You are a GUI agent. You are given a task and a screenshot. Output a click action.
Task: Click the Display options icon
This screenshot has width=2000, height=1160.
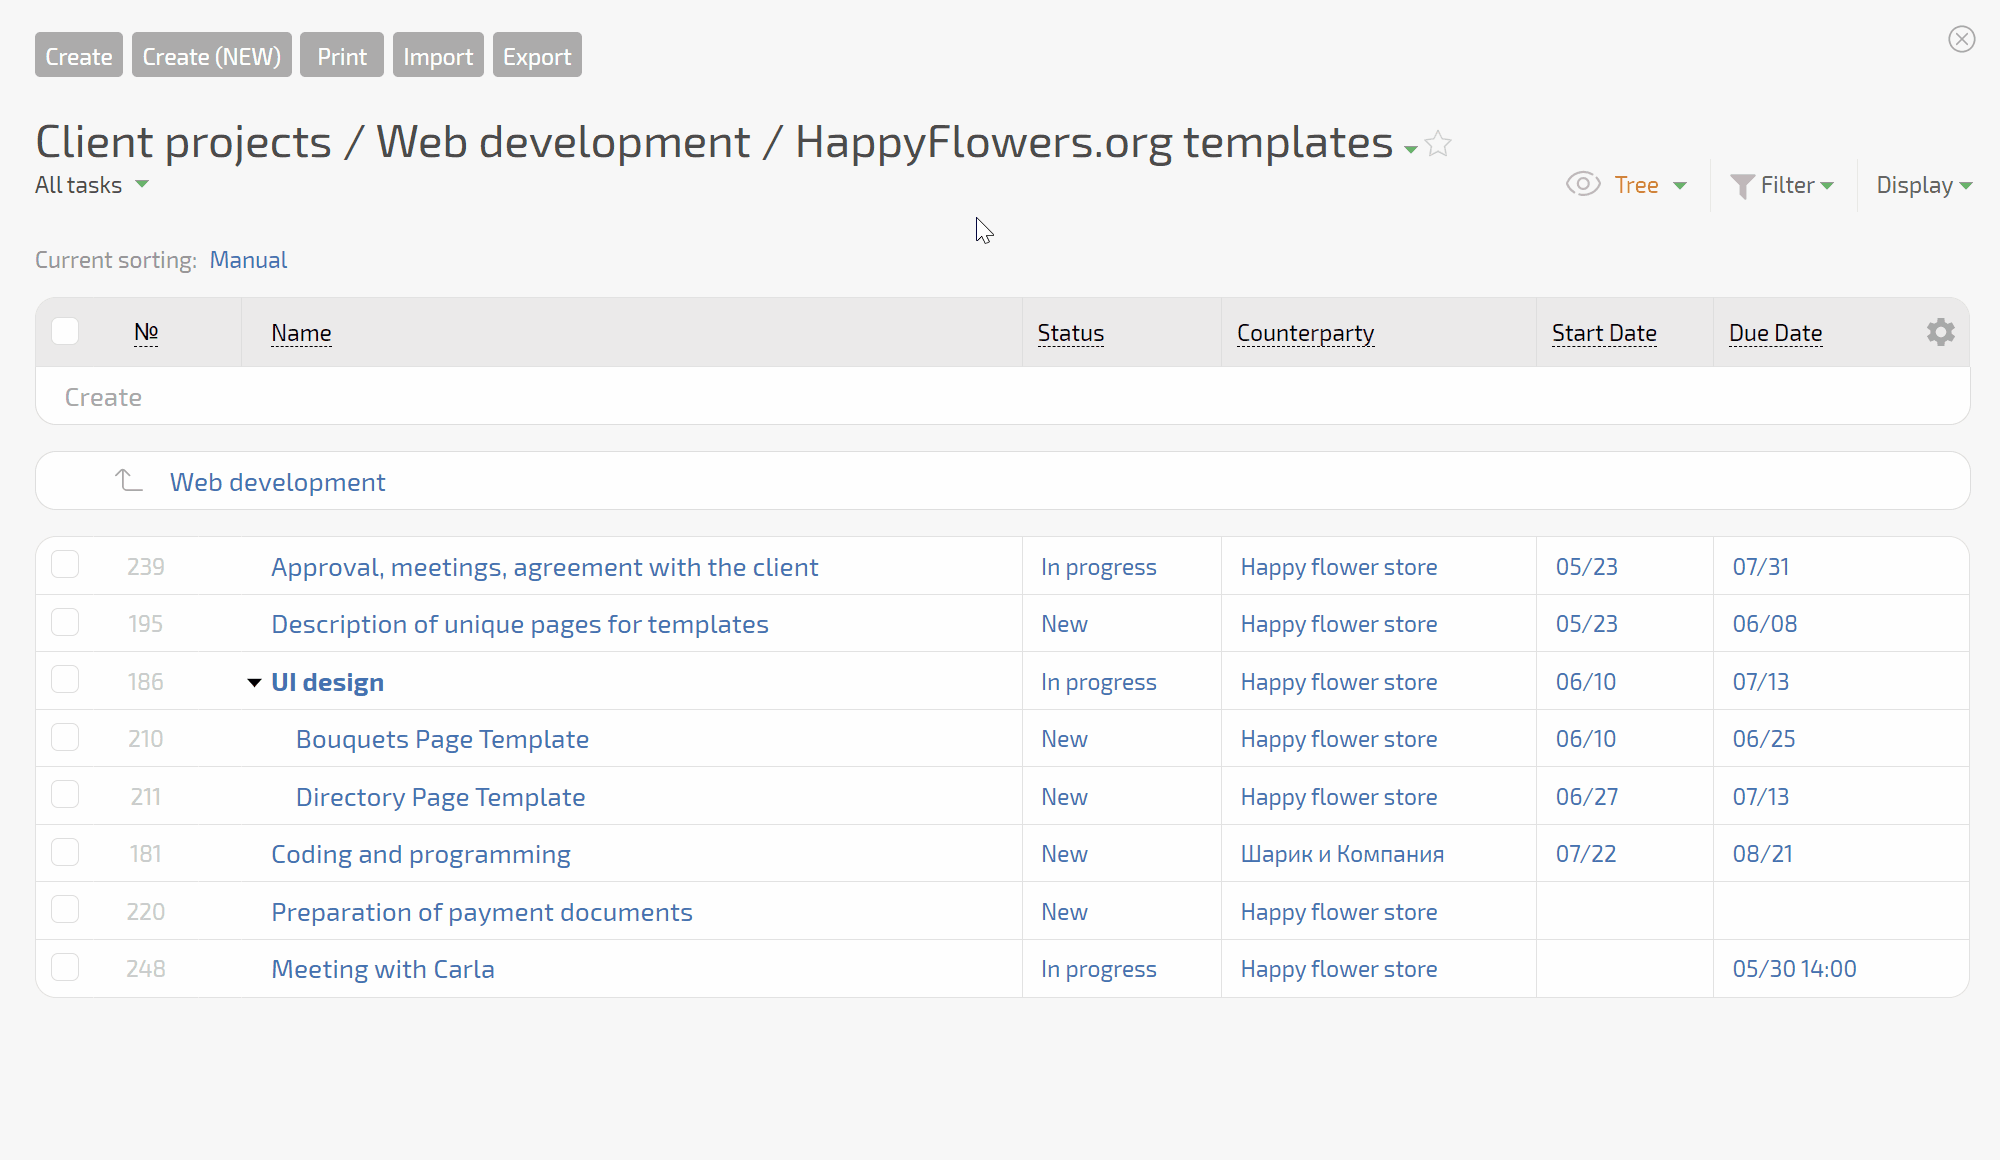1942,331
